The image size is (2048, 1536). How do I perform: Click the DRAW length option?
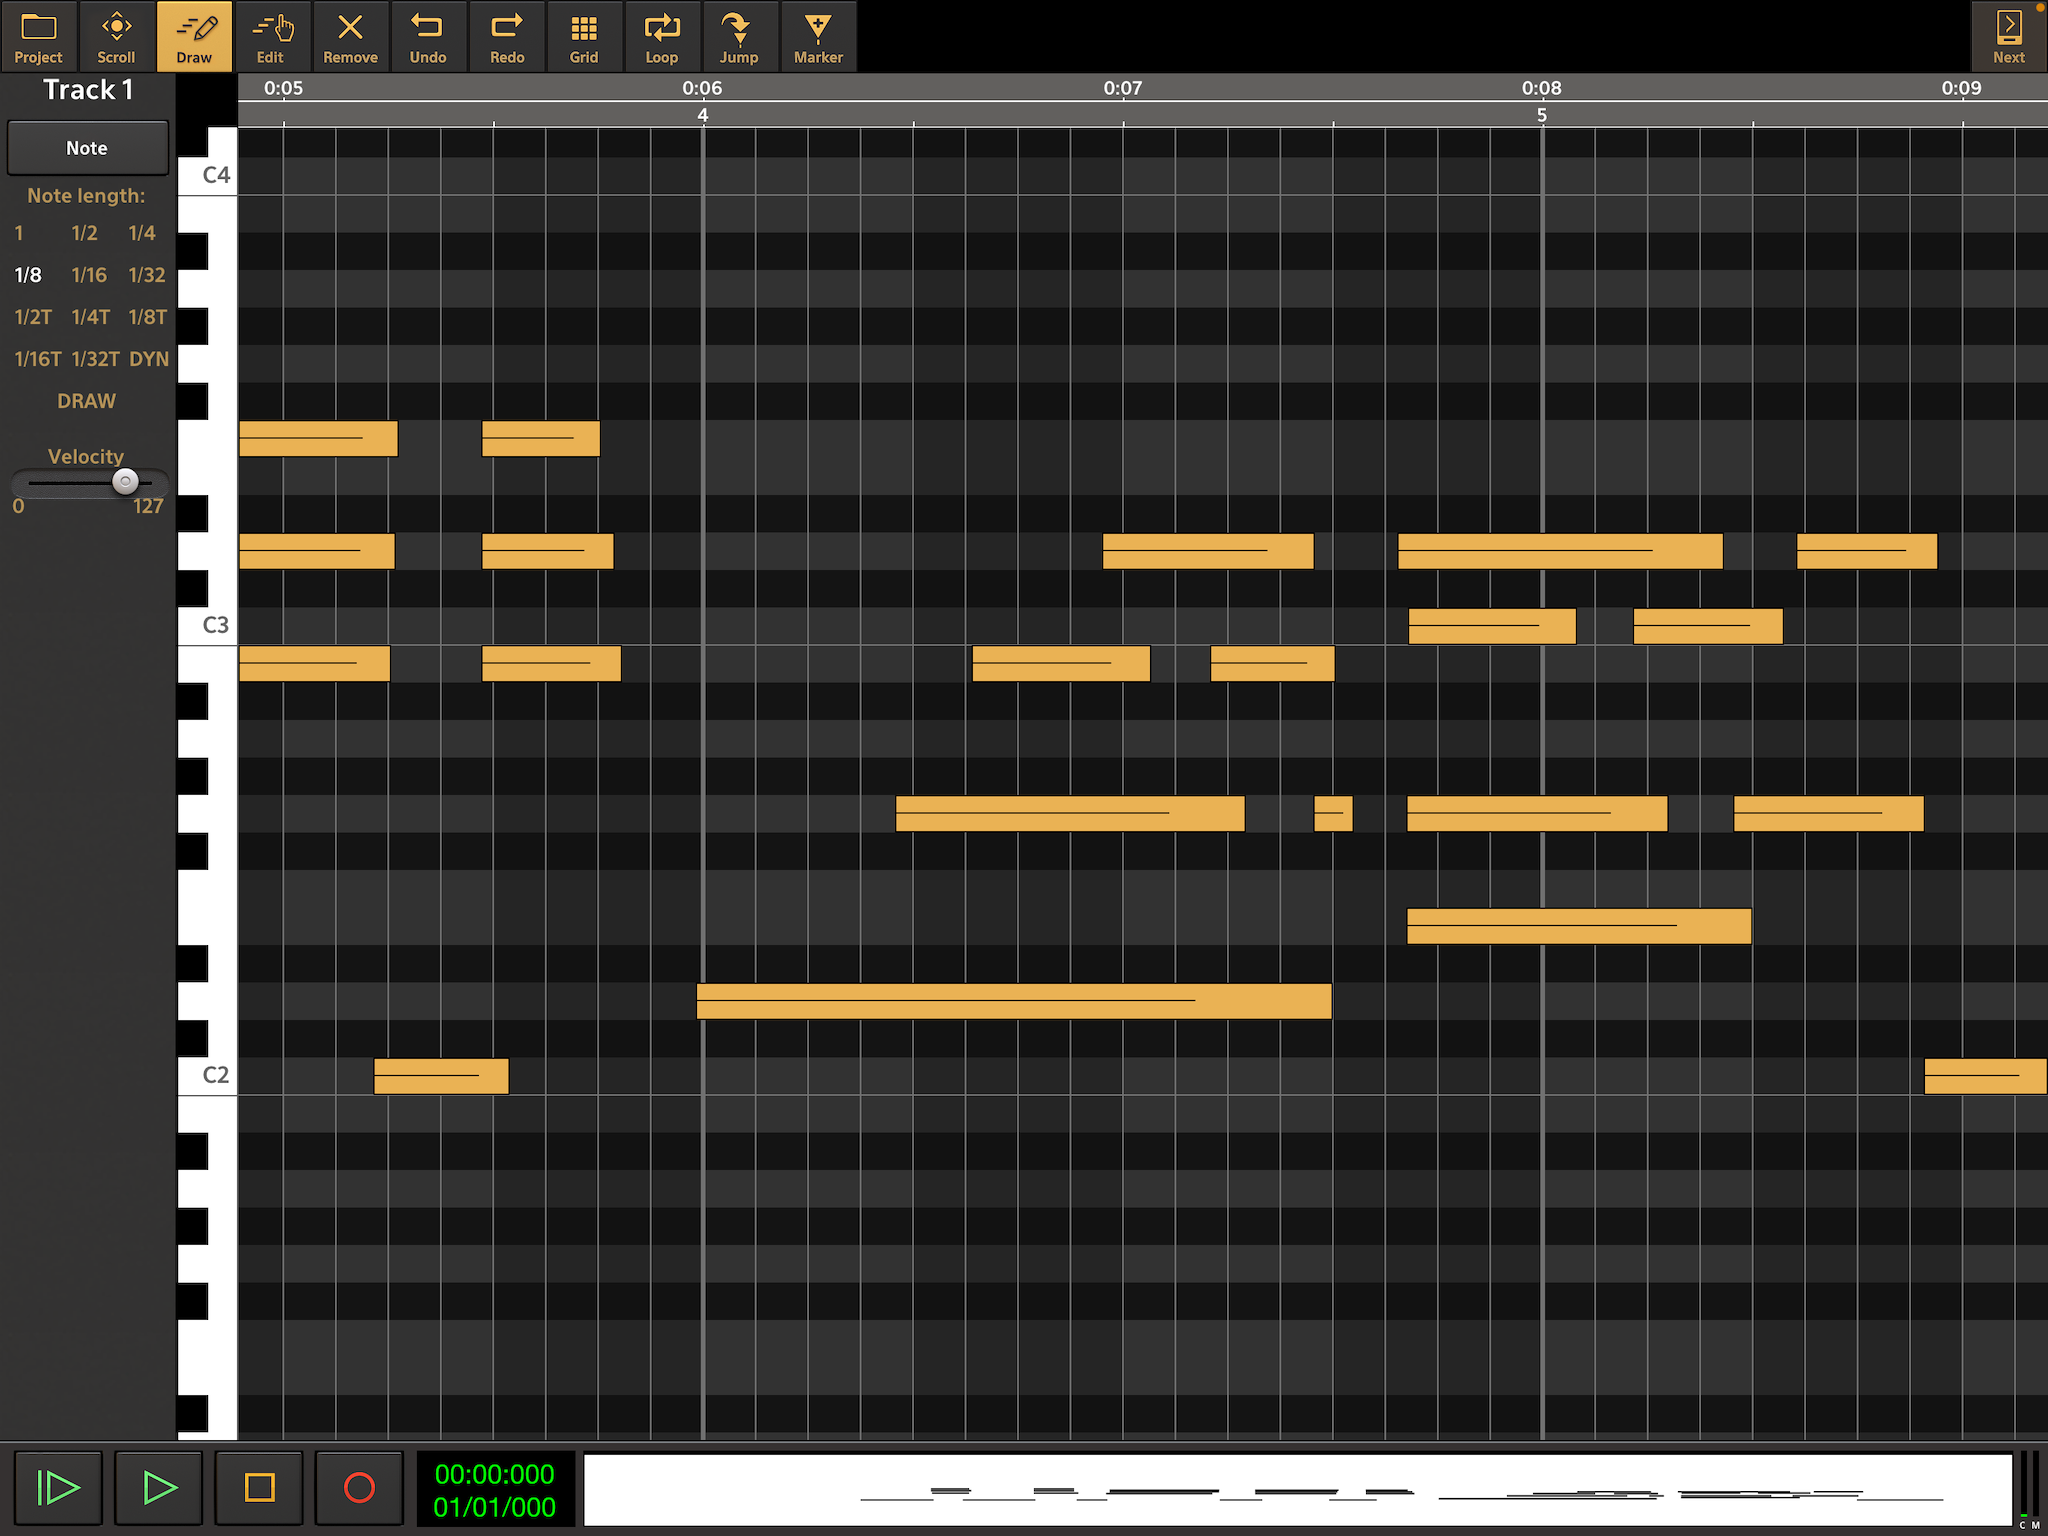pyautogui.click(x=86, y=401)
